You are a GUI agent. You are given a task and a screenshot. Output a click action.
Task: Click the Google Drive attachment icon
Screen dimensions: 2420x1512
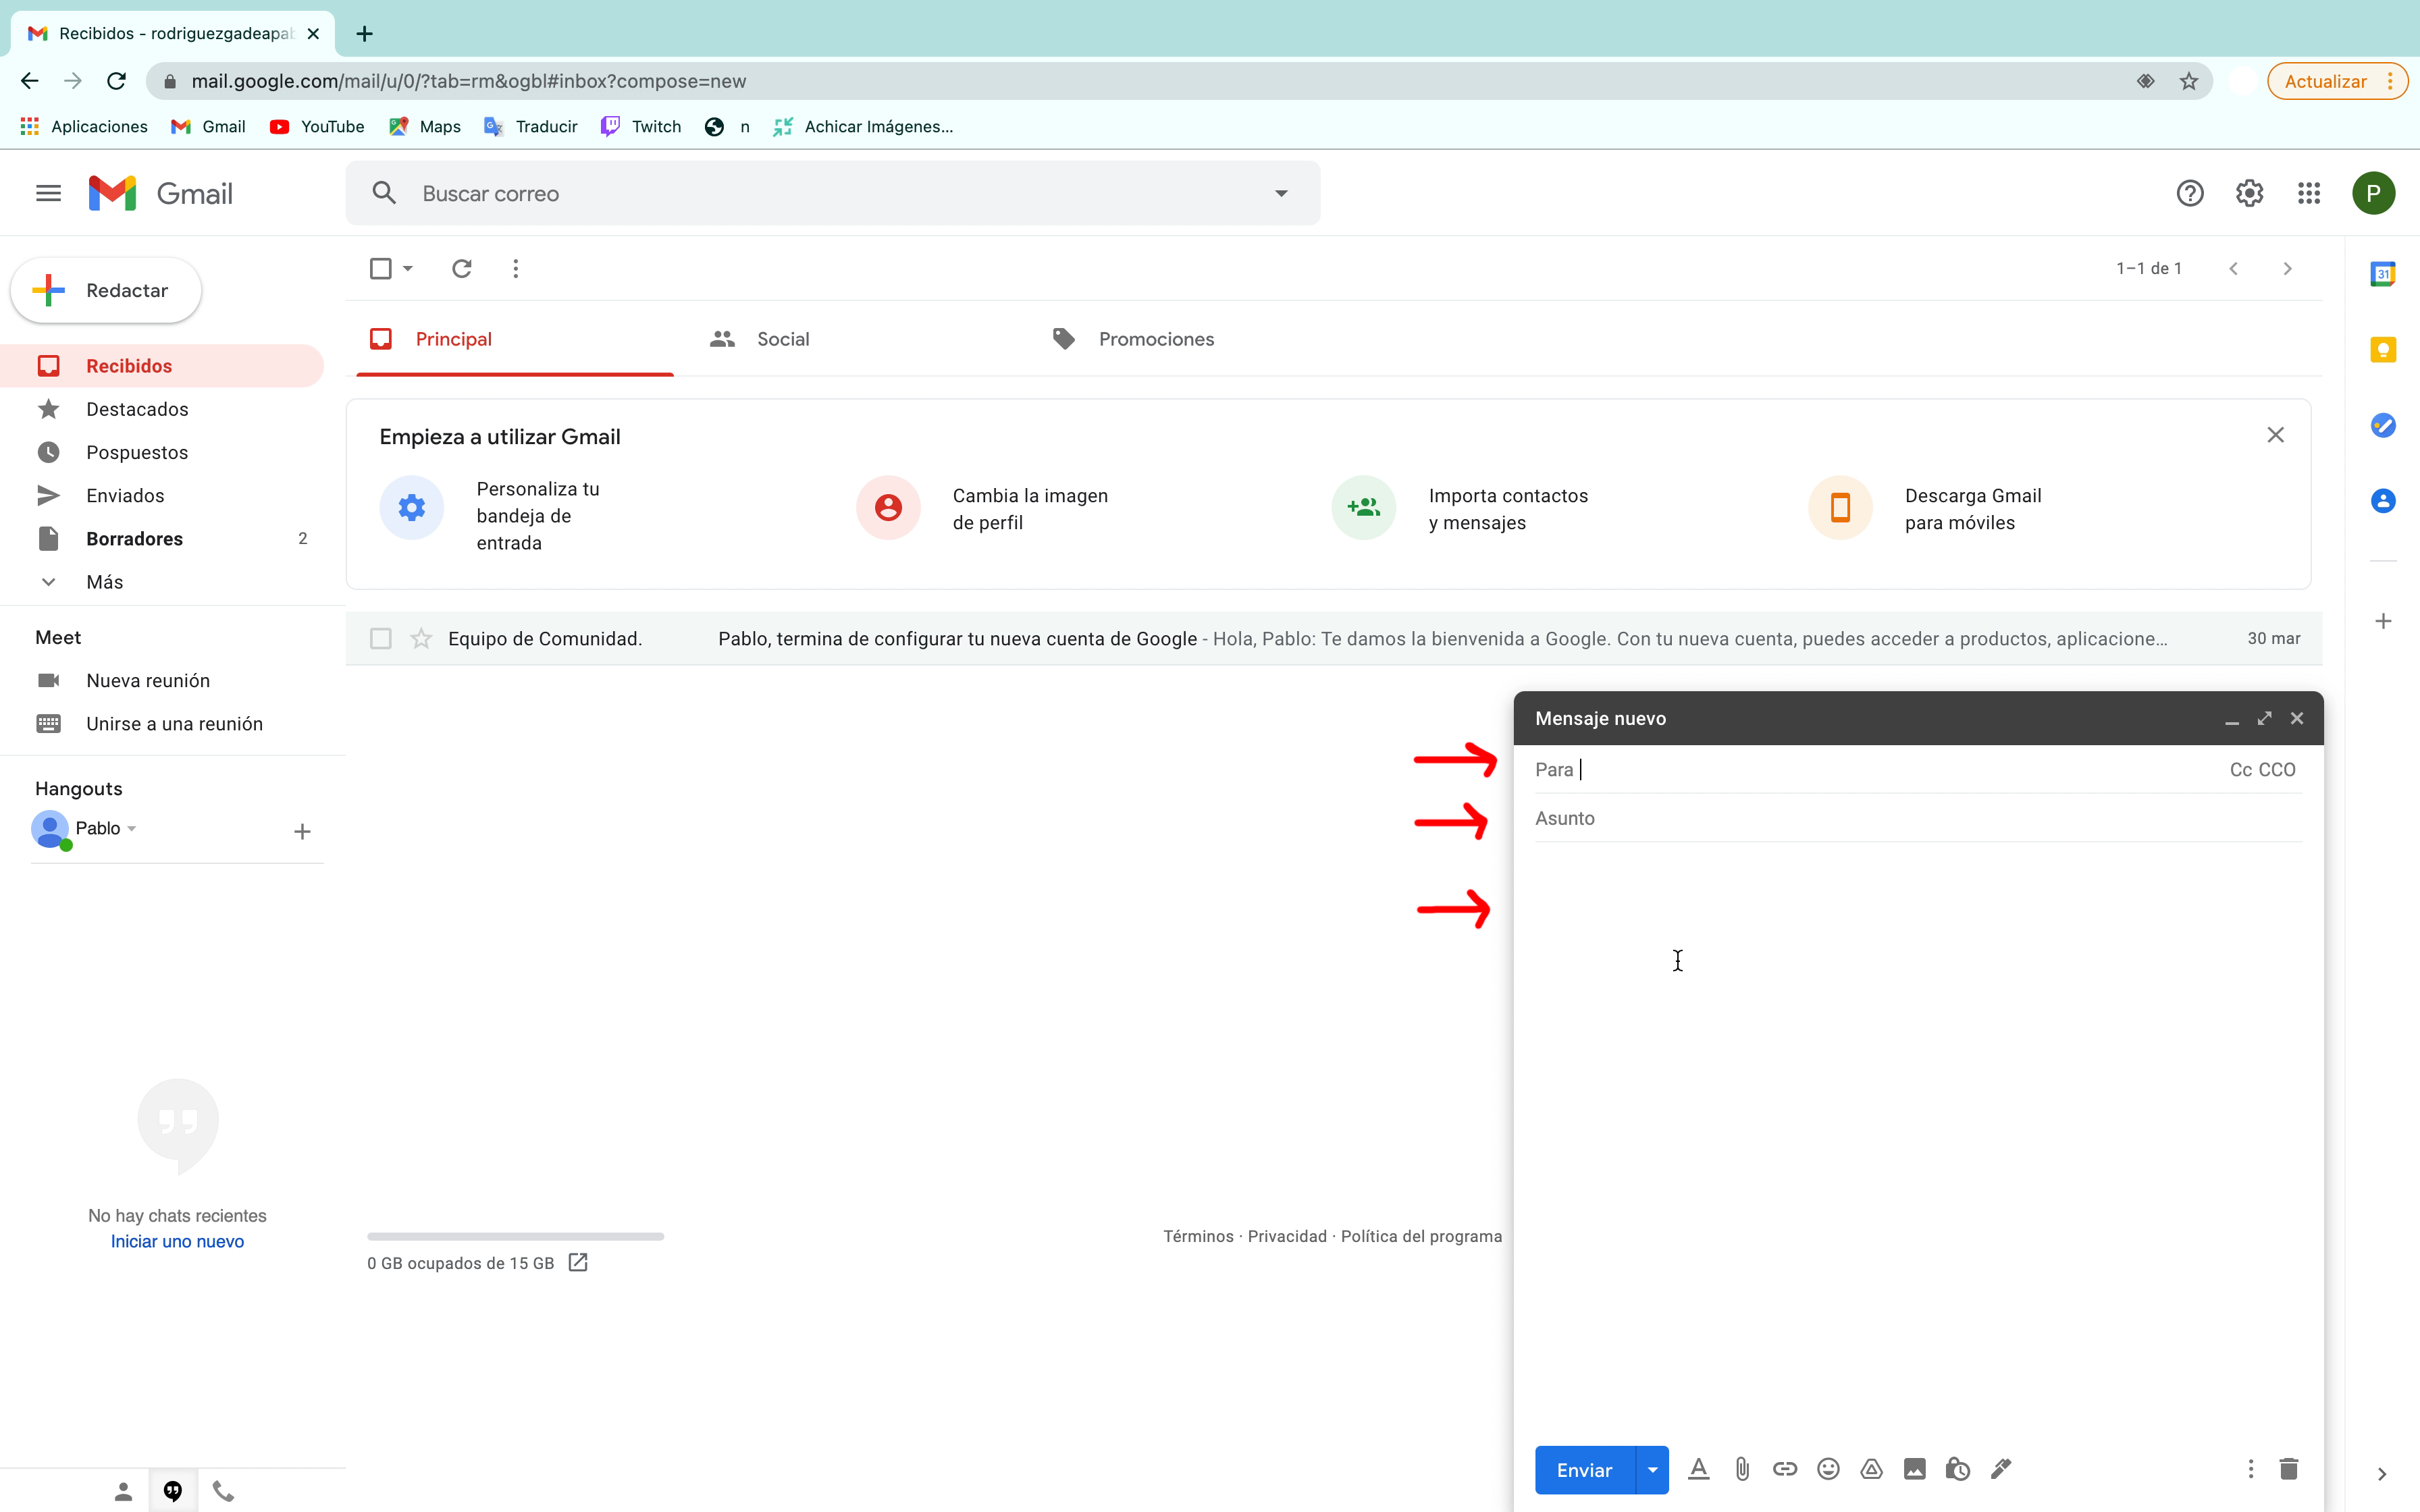pyautogui.click(x=1870, y=1468)
